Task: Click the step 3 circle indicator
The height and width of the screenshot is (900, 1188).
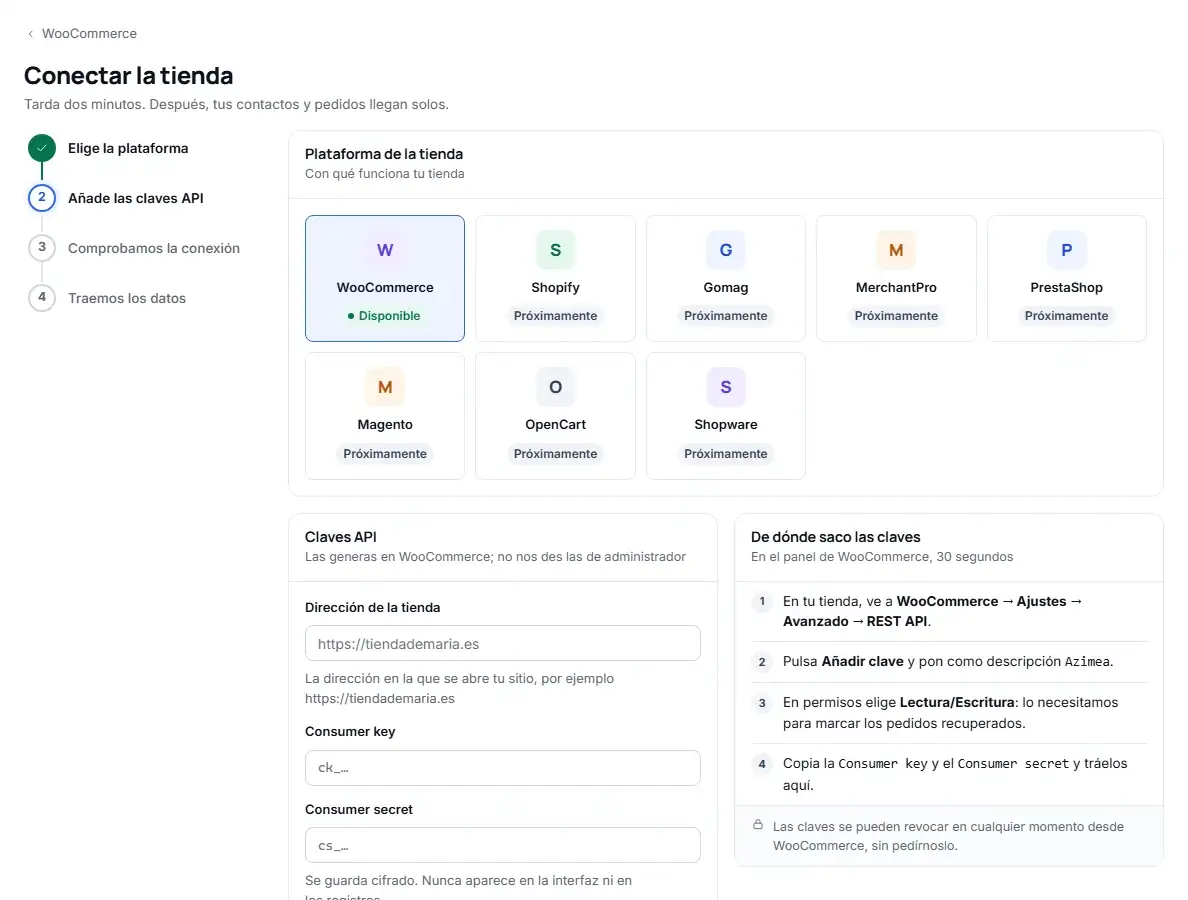Action: (x=42, y=248)
